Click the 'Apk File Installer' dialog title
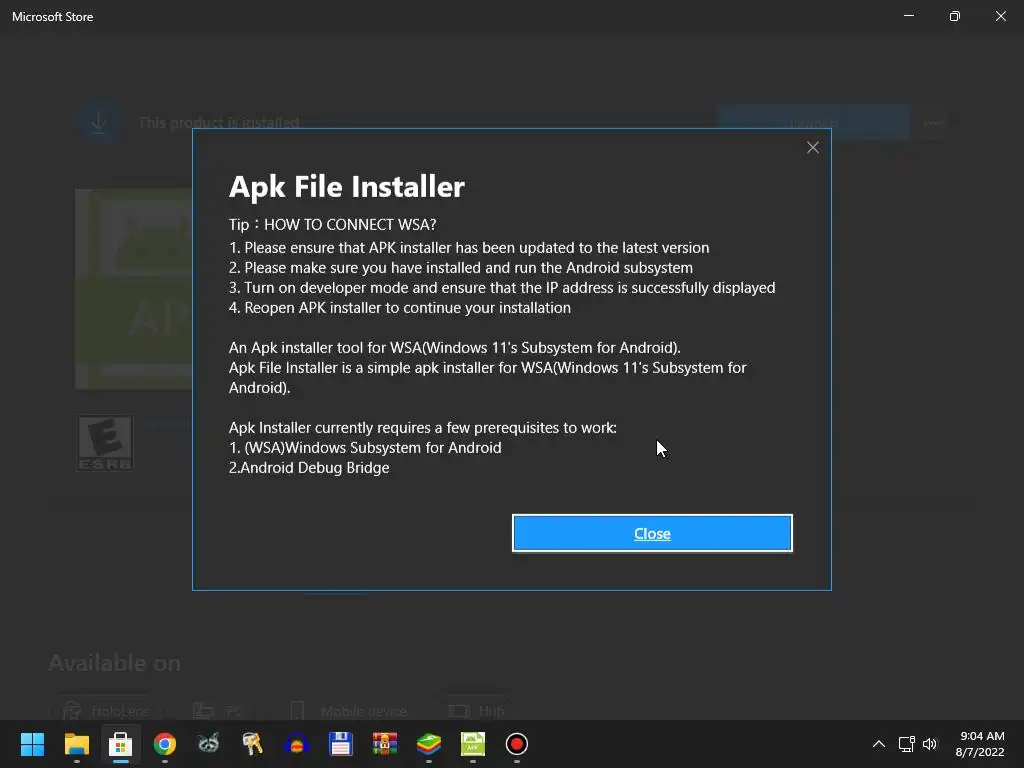 [x=347, y=187]
